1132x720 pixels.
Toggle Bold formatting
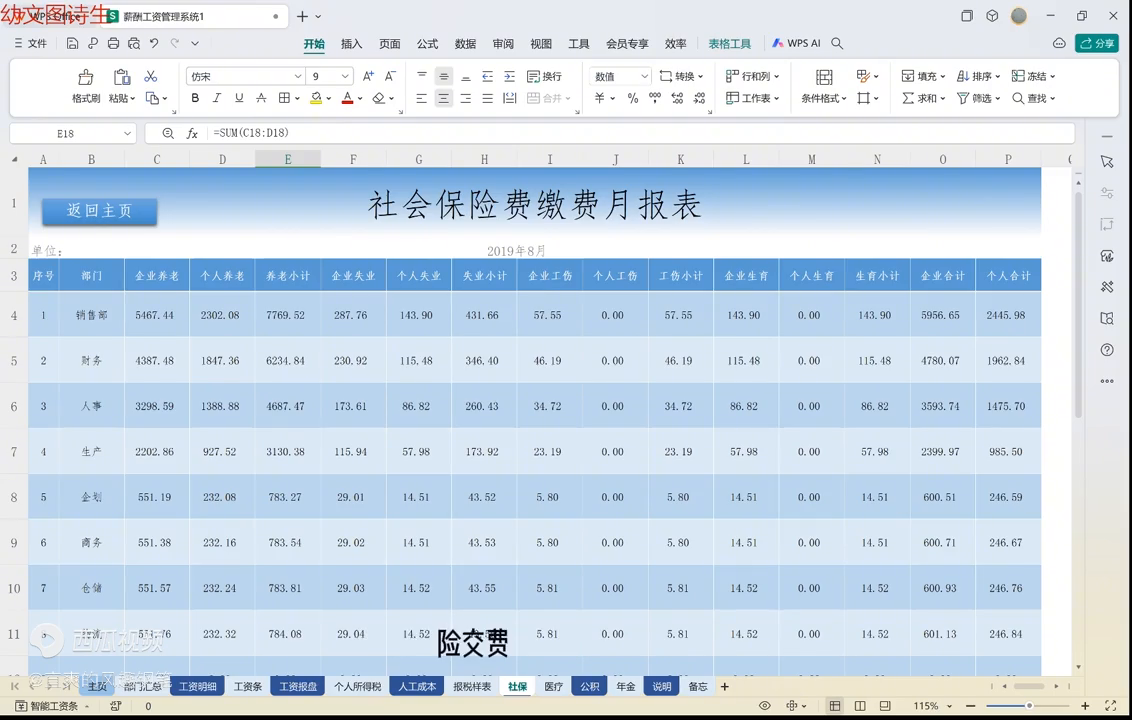click(x=195, y=98)
